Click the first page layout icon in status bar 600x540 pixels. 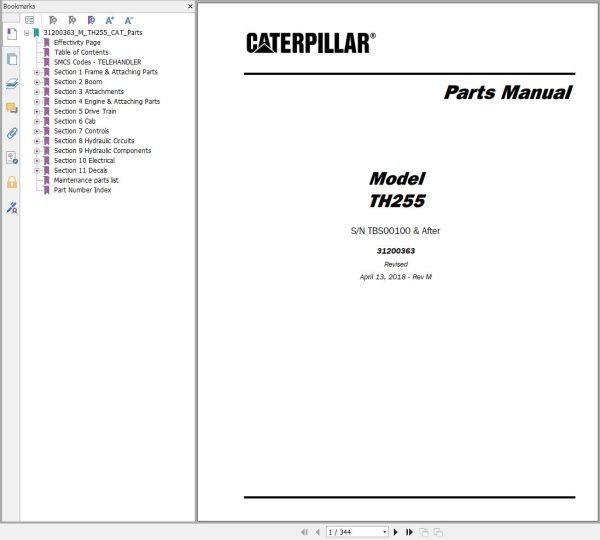[424, 532]
